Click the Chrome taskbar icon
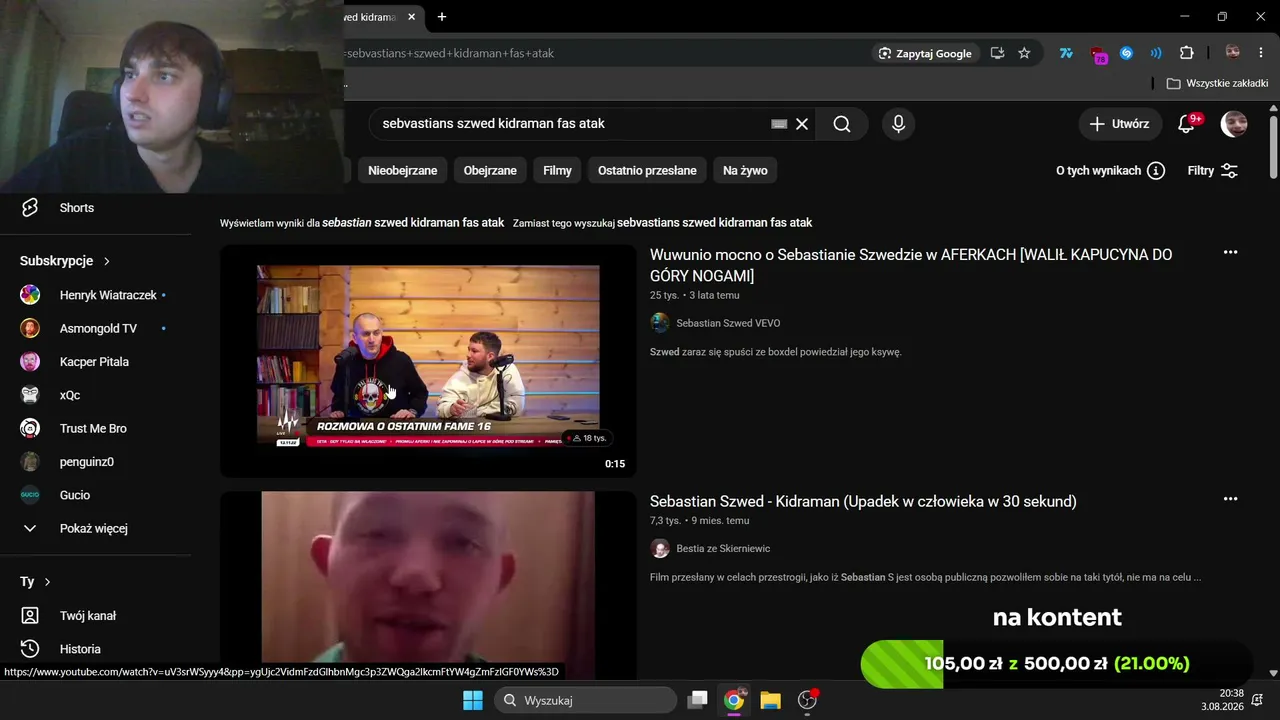Viewport: 1280px width, 720px height. point(734,700)
